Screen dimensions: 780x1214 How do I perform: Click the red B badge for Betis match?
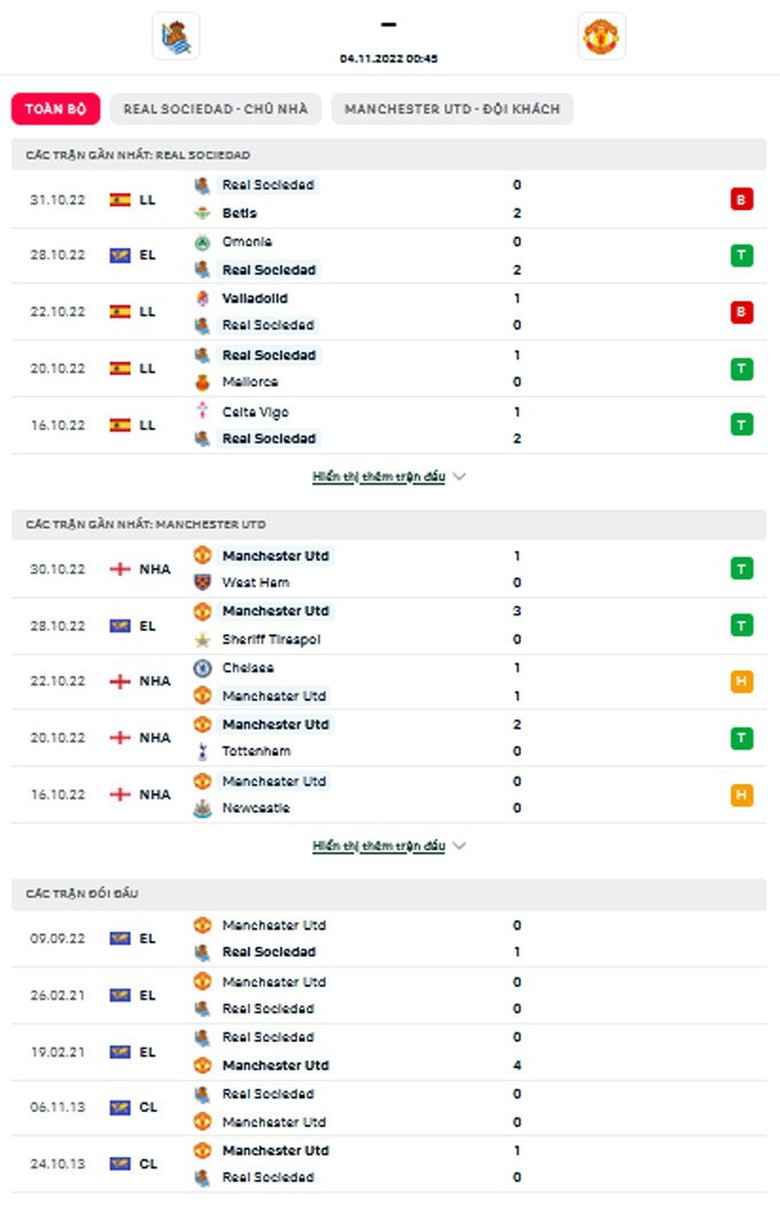coord(741,199)
